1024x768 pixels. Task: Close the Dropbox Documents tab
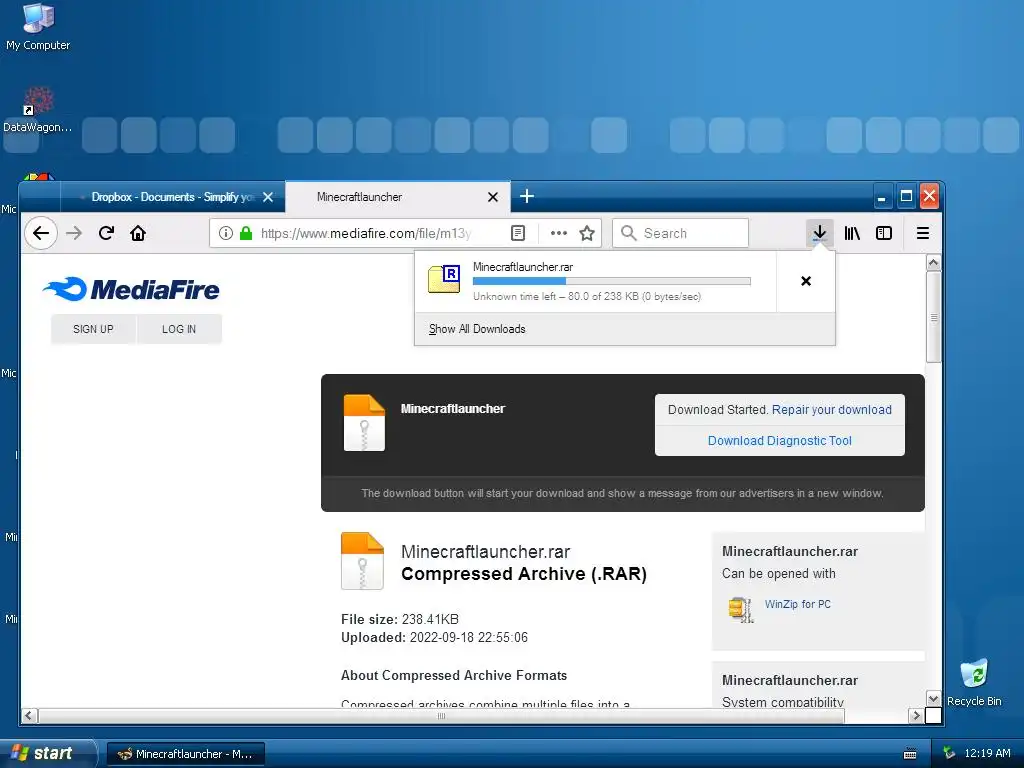(x=268, y=197)
